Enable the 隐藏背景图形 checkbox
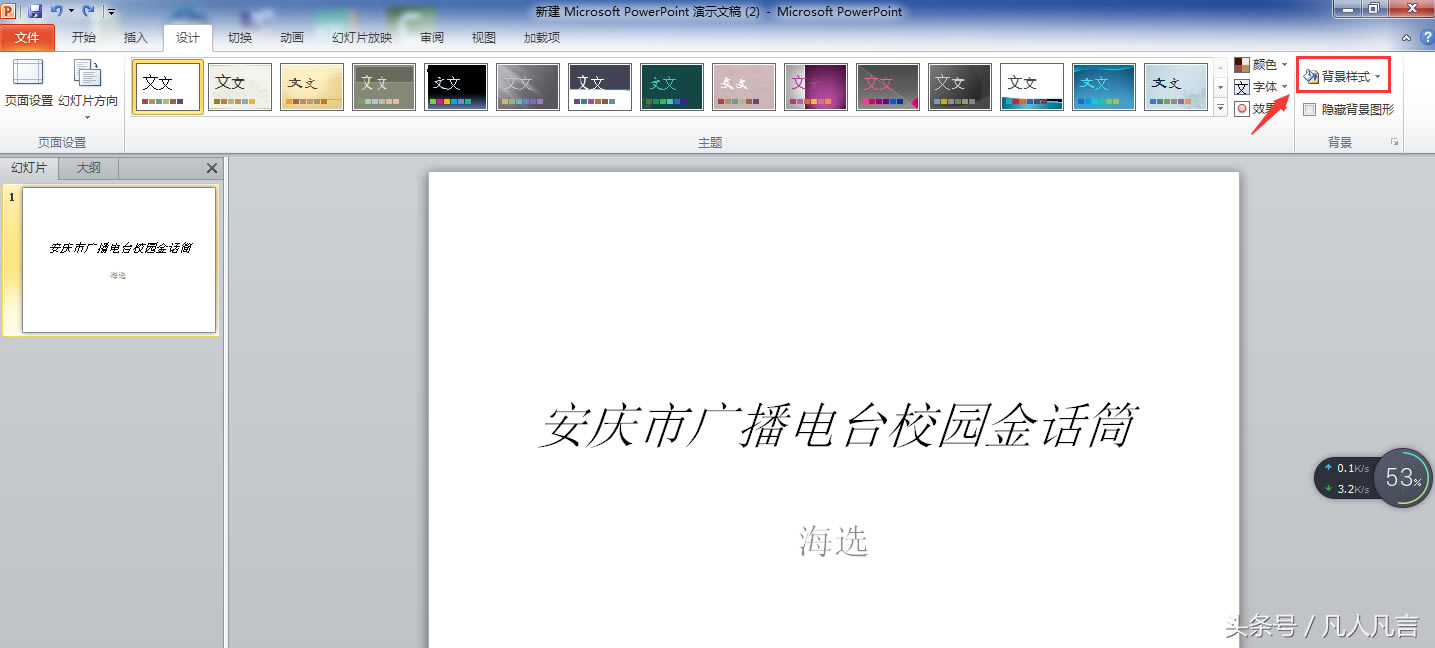 (x=1310, y=110)
